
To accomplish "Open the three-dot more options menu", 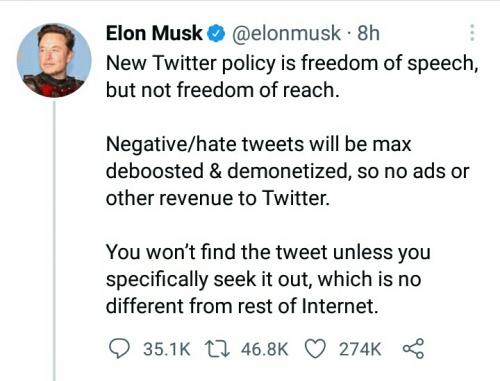I will click(472, 33).
